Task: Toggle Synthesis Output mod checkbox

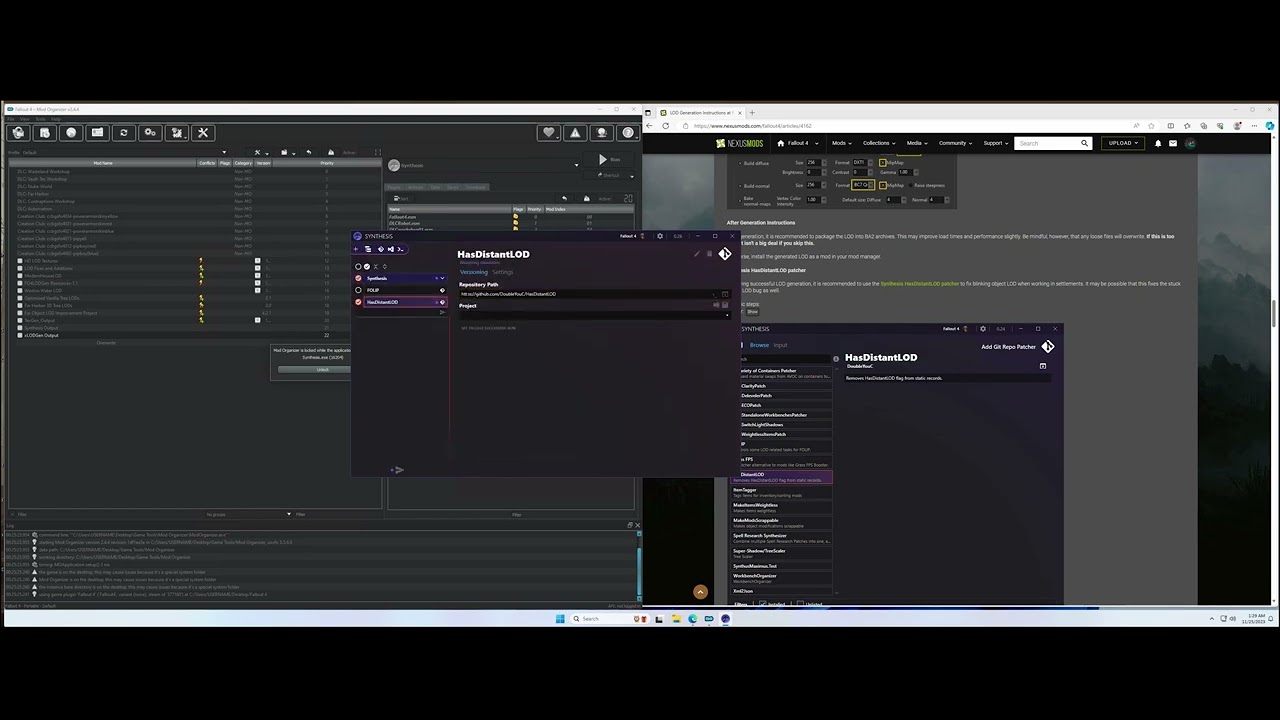Action: point(20,328)
